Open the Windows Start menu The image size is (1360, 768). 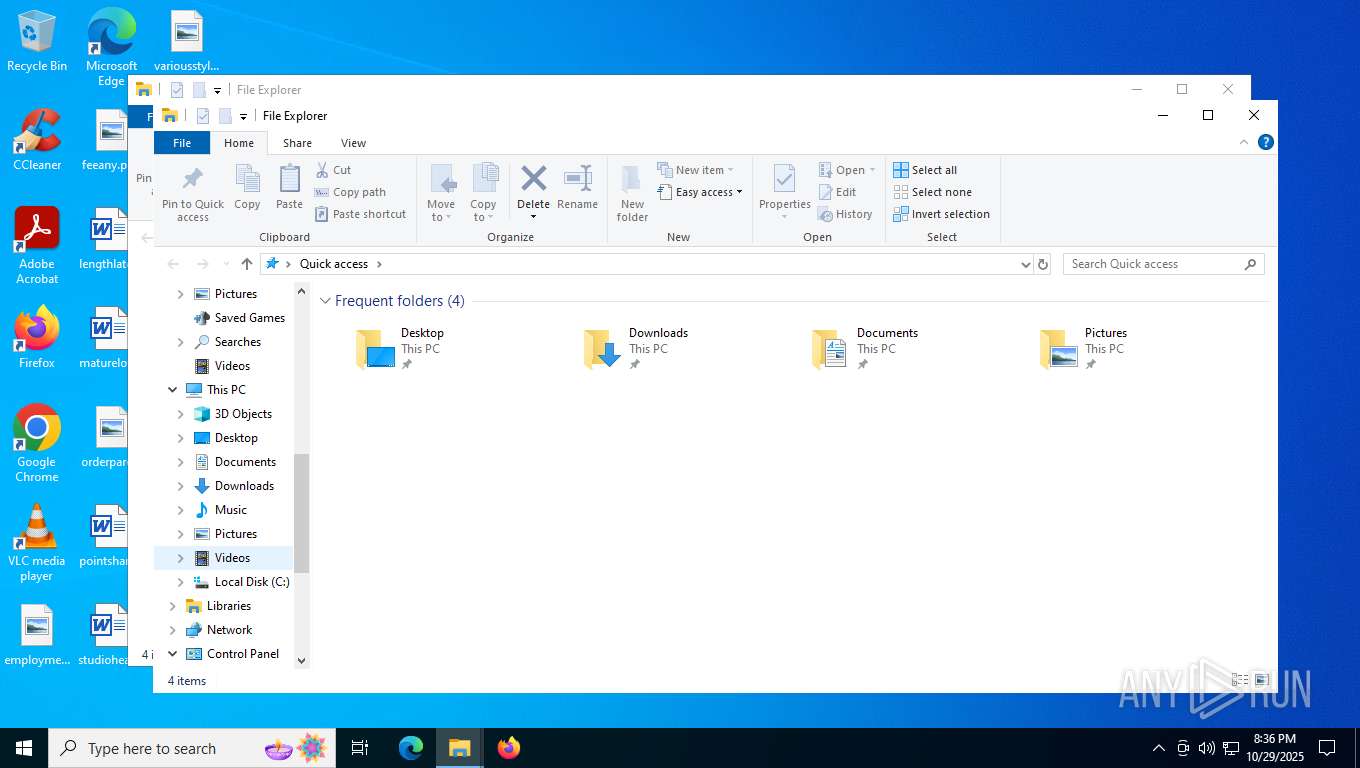pyautogui.click(x=24, y=748)
